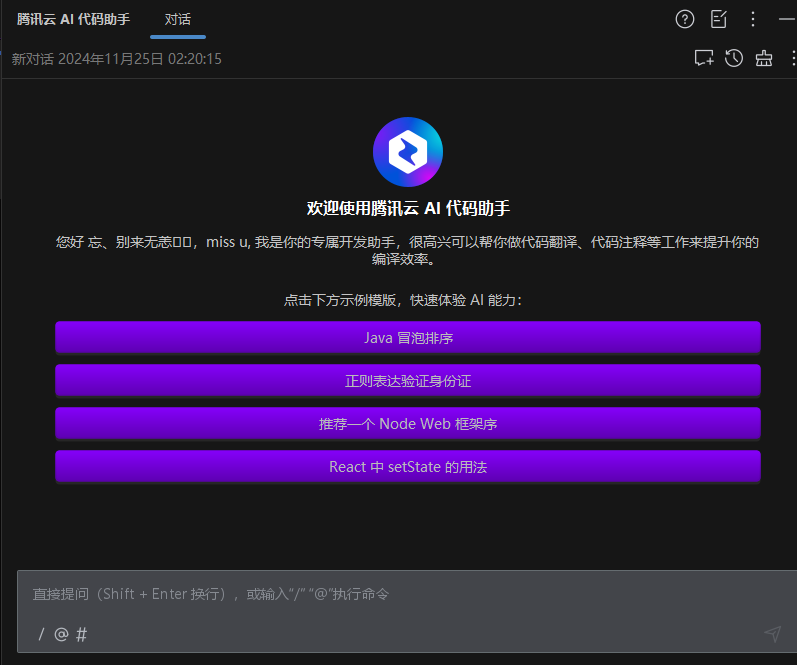Insert slash command shortcut
The height and width of the screenshot is (665, 797).
click(x=41, y=634)
